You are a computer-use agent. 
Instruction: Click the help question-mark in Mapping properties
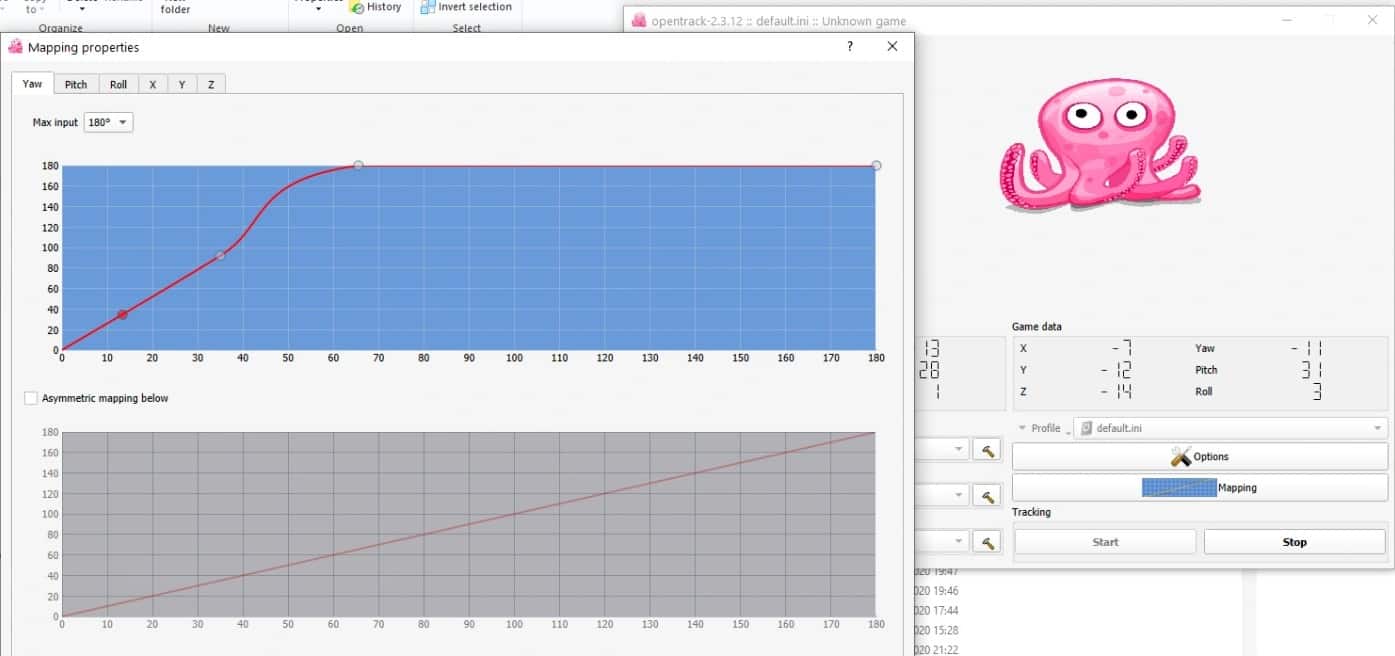[x=849, y=46]
